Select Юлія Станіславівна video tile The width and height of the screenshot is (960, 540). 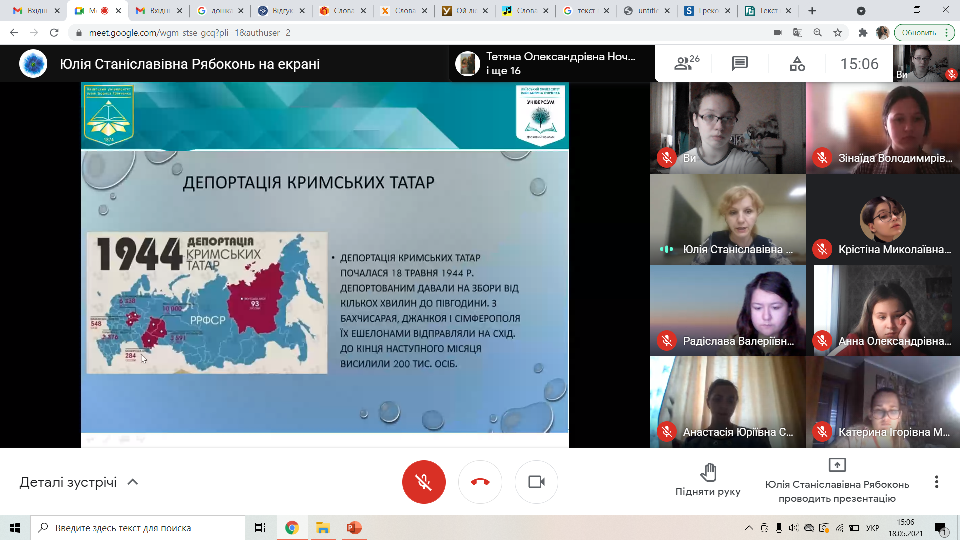point(727,219)
